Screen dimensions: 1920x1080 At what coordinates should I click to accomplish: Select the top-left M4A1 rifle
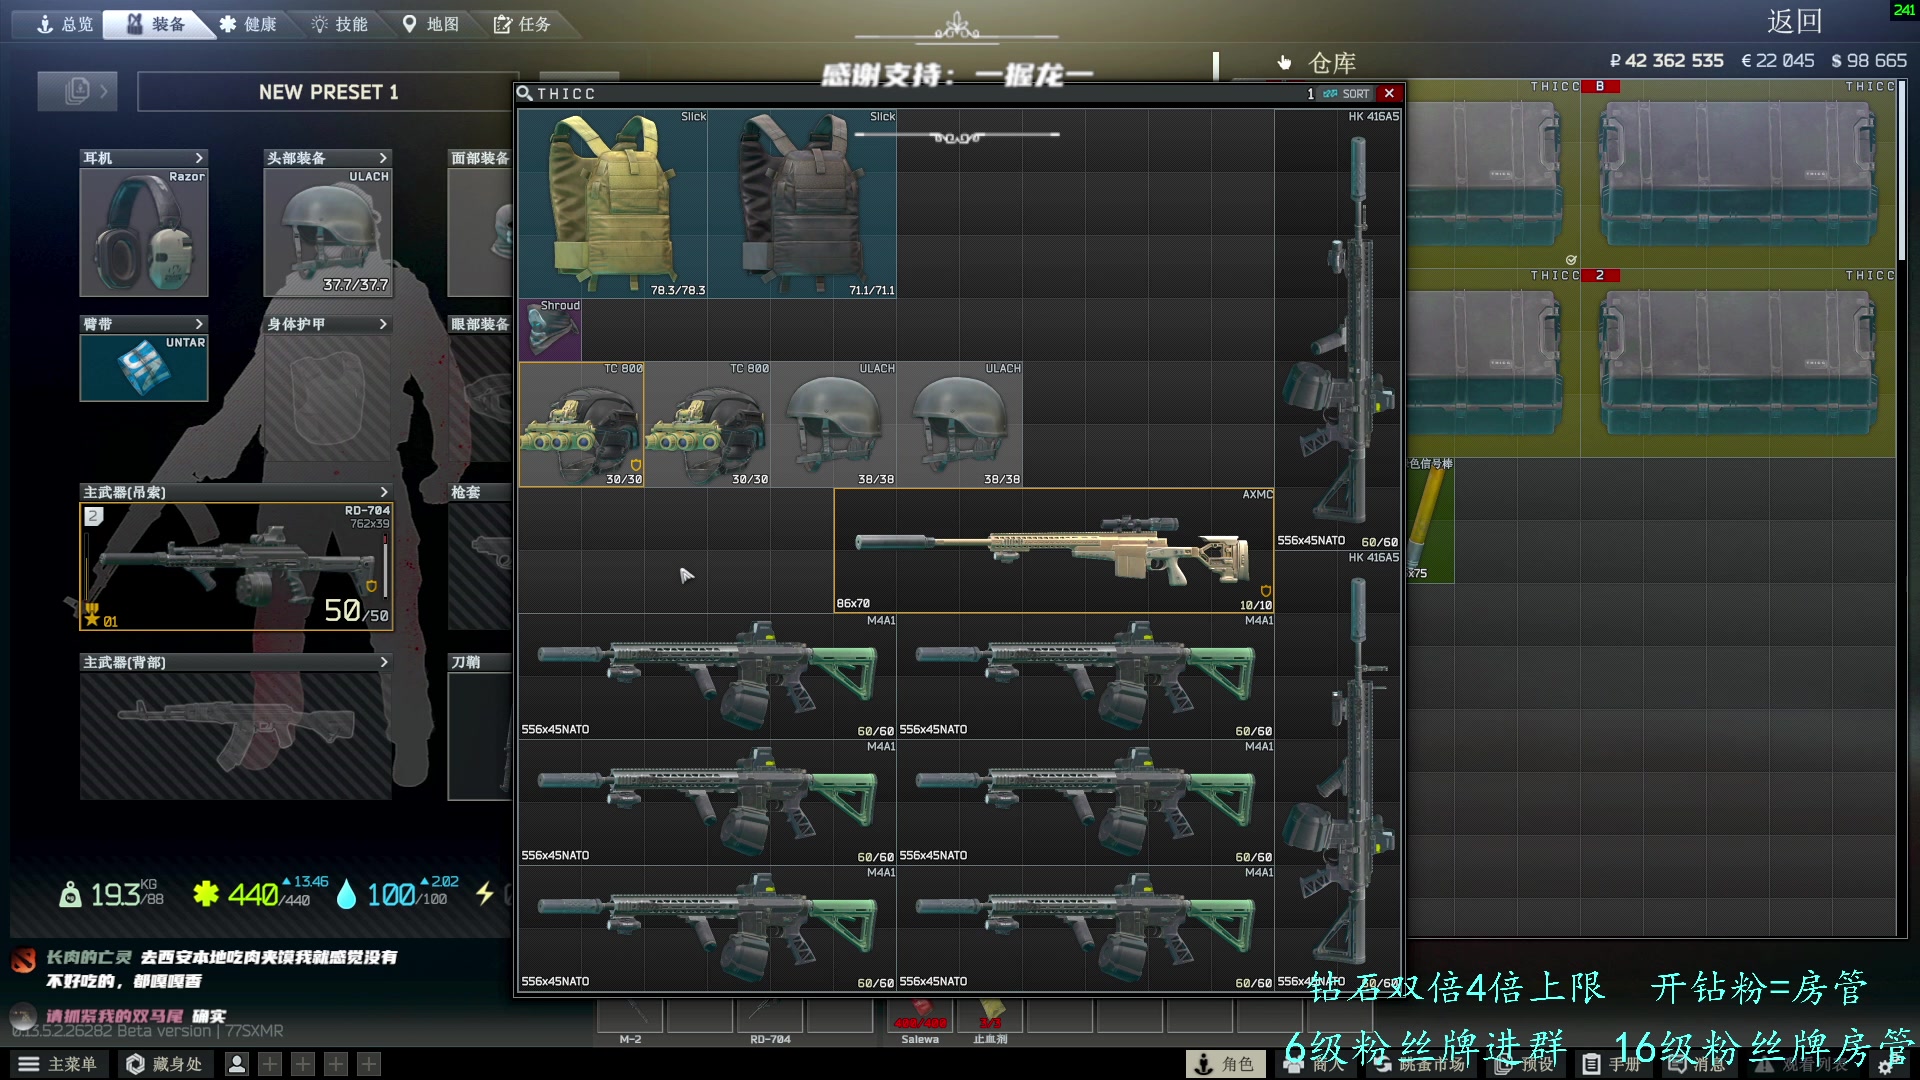click(707, 676)
